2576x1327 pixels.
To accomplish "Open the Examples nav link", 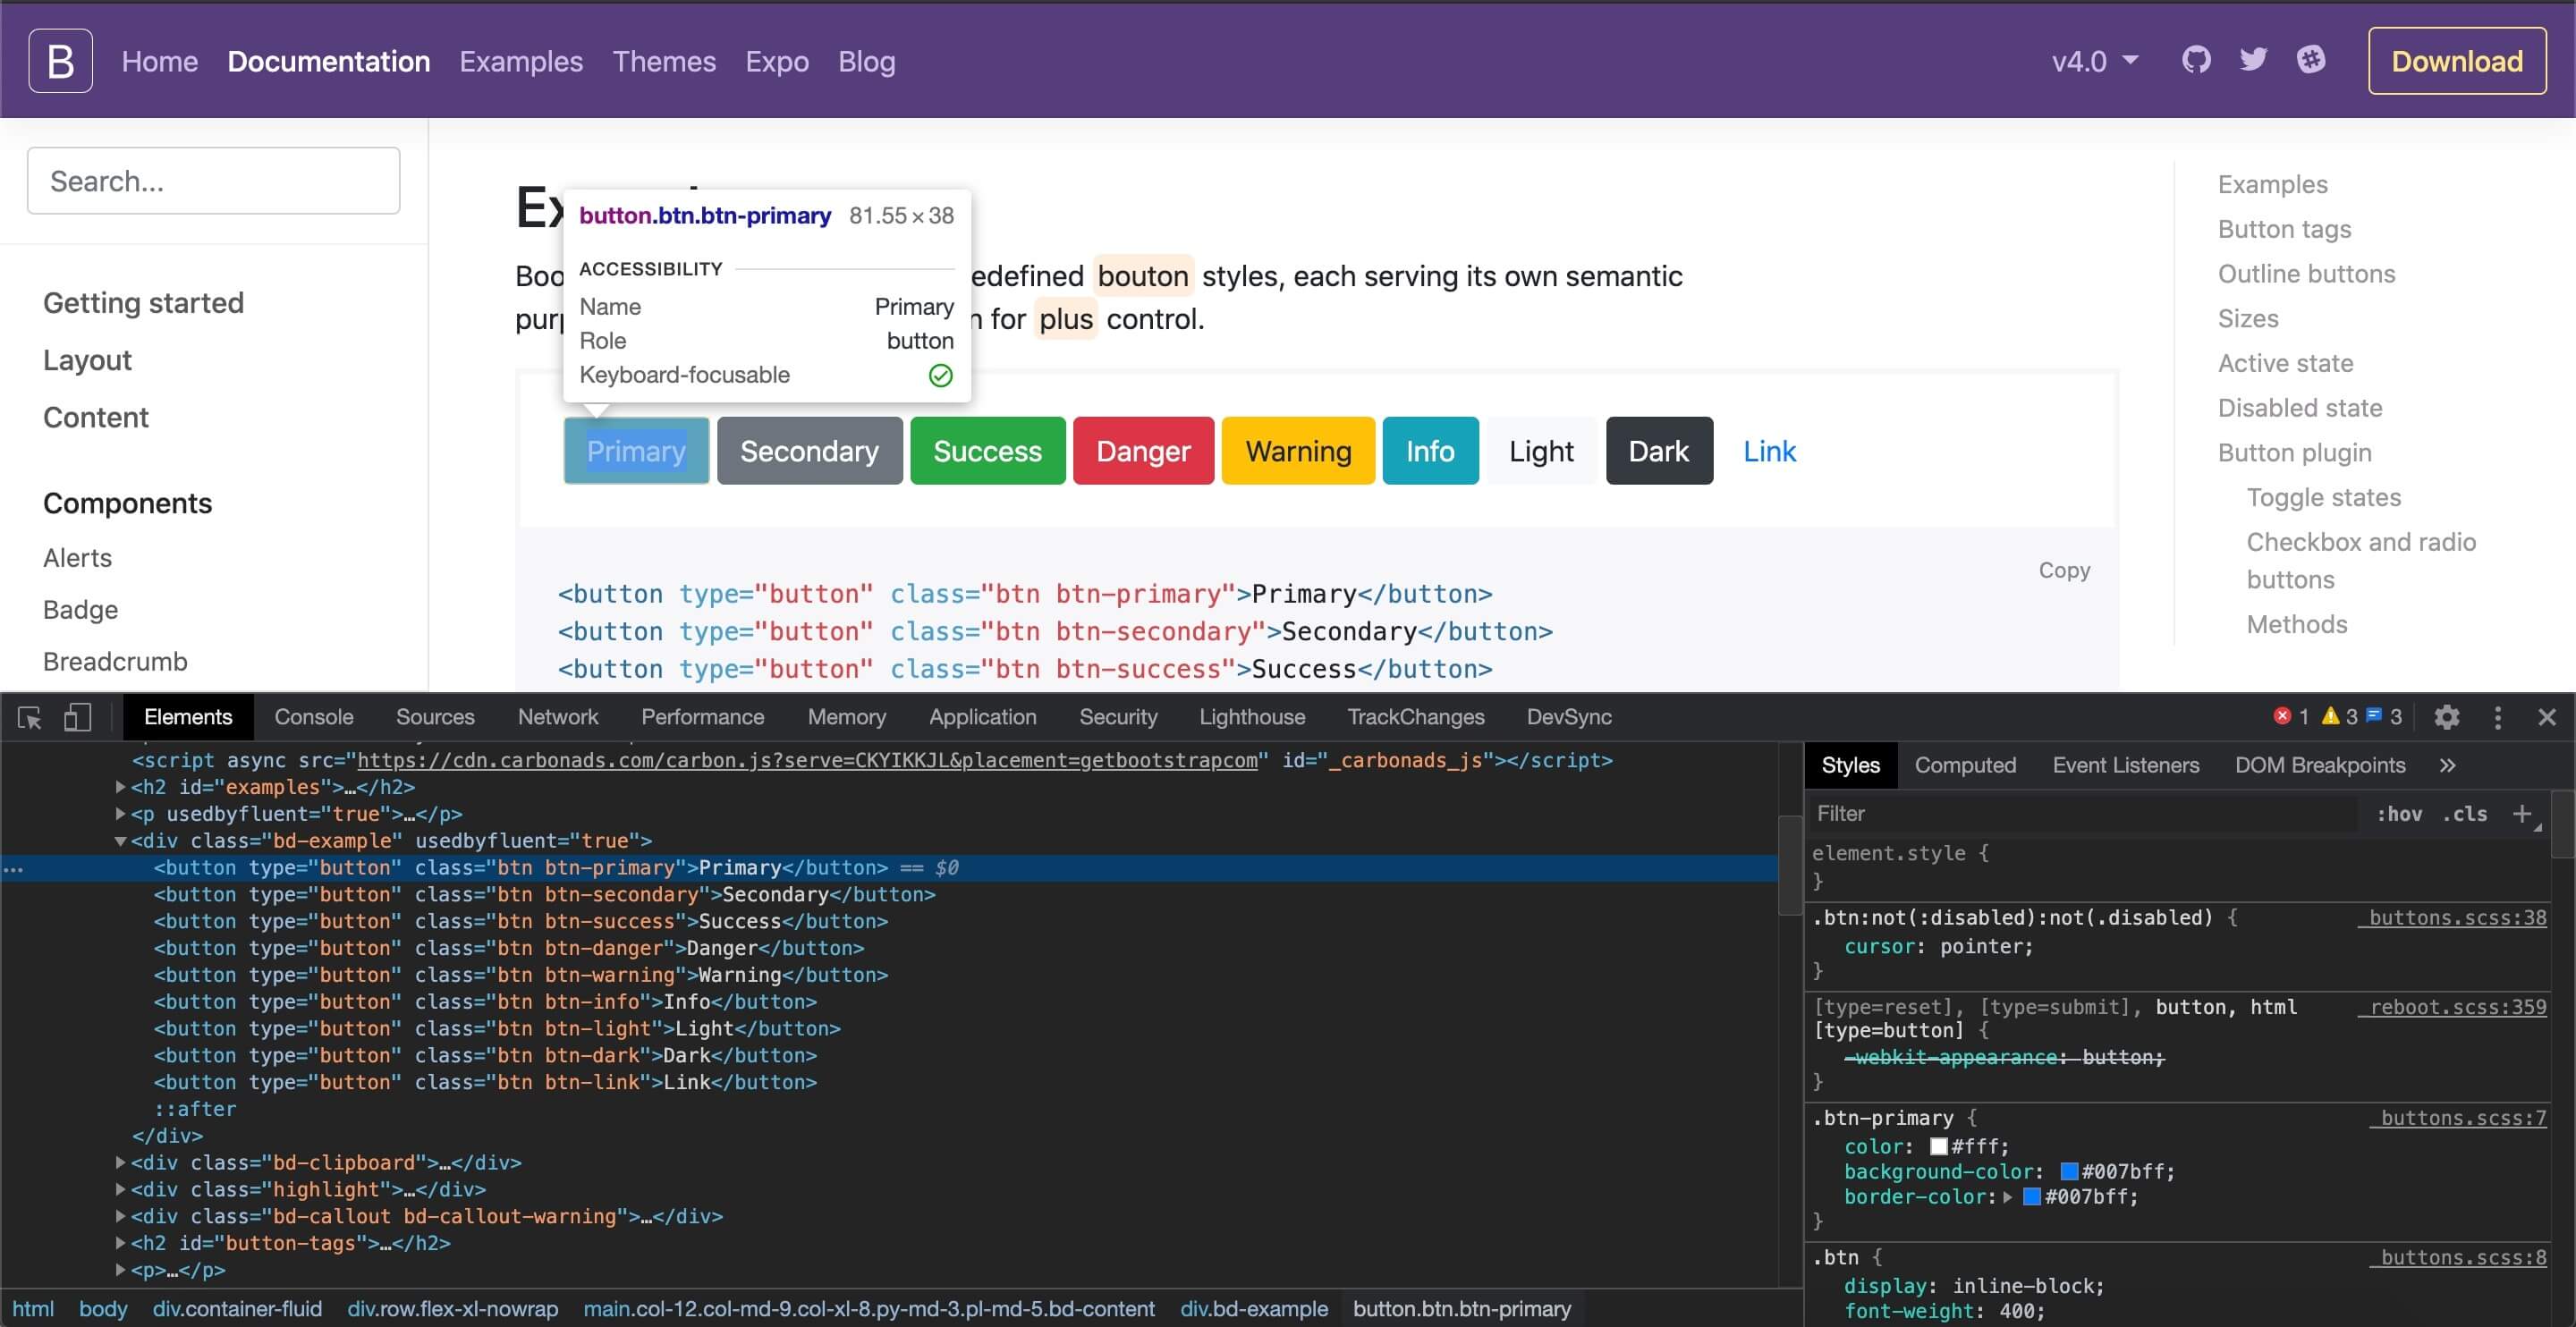I will [x=521, y=61].
